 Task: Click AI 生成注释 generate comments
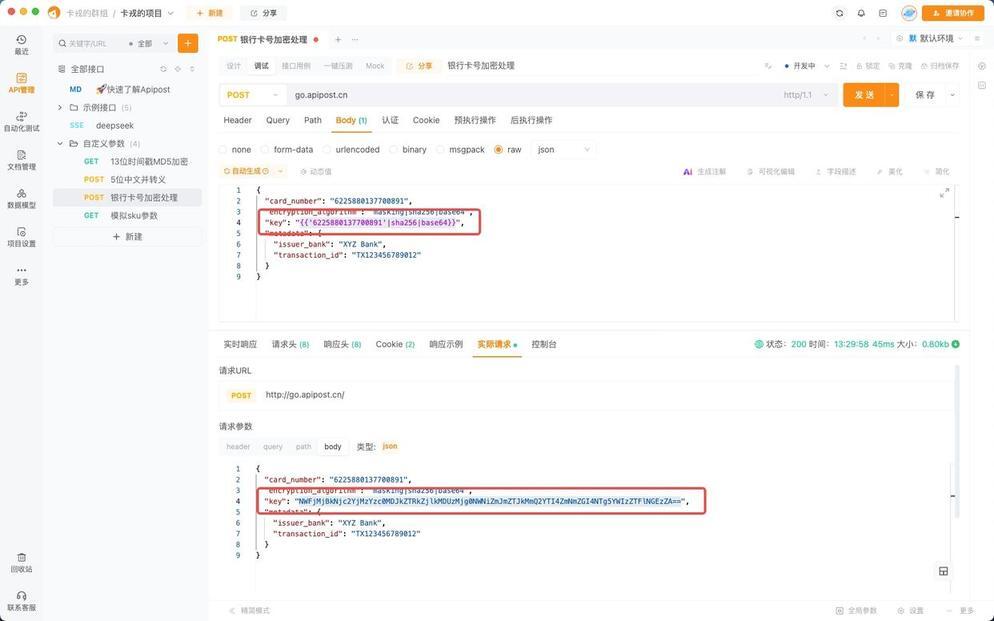point(704,172)
